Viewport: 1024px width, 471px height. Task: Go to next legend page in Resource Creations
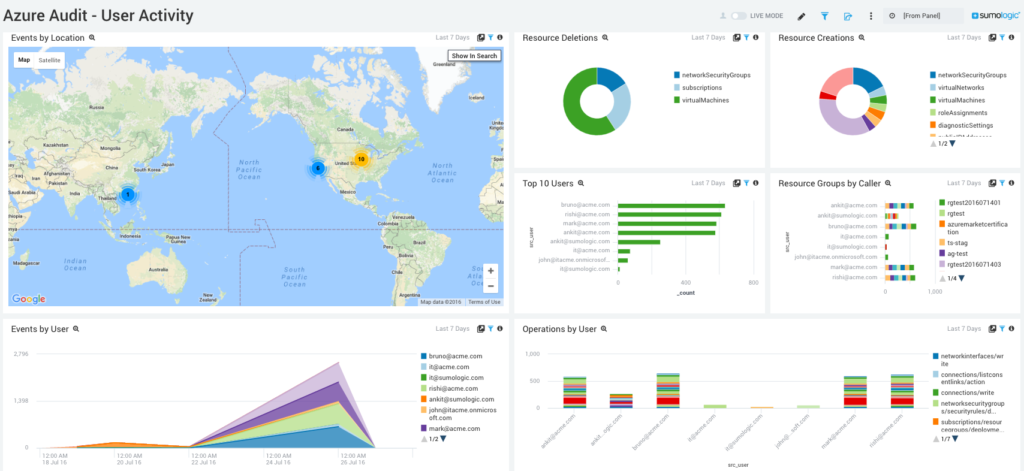click(x=953, y=144)
